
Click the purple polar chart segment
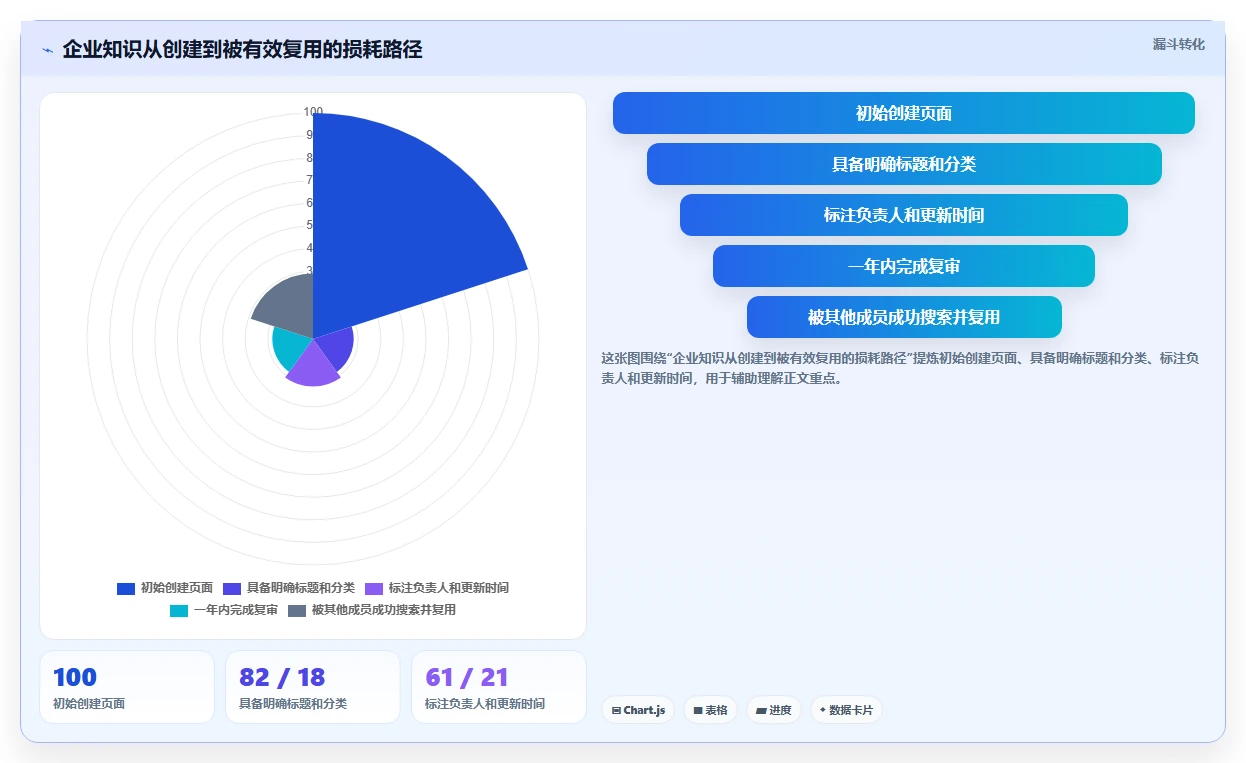(313, 366)
